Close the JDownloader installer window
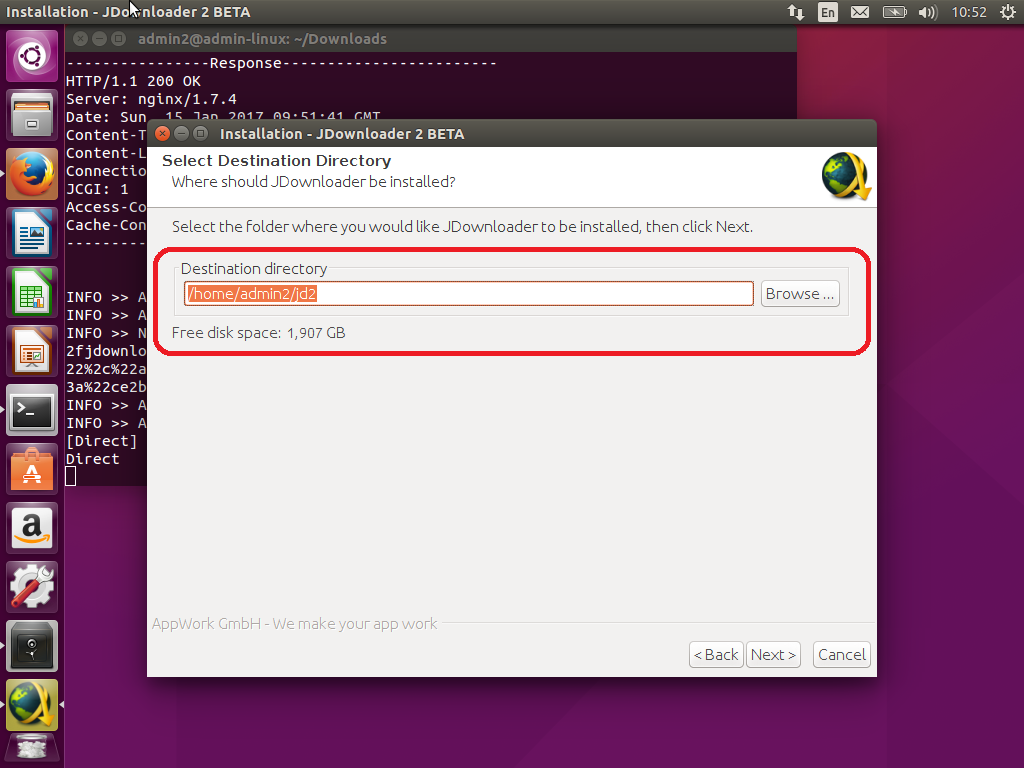Image resolution: width=1024 pixels, height=768 pixels. pyautogui.click(x=163, y=134)
